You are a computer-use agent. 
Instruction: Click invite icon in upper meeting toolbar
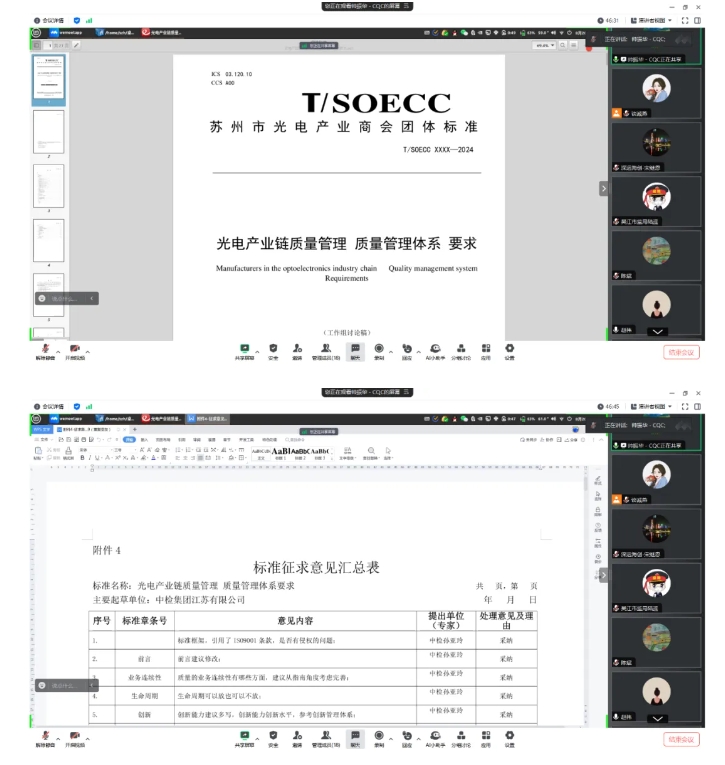coord(297,348)
